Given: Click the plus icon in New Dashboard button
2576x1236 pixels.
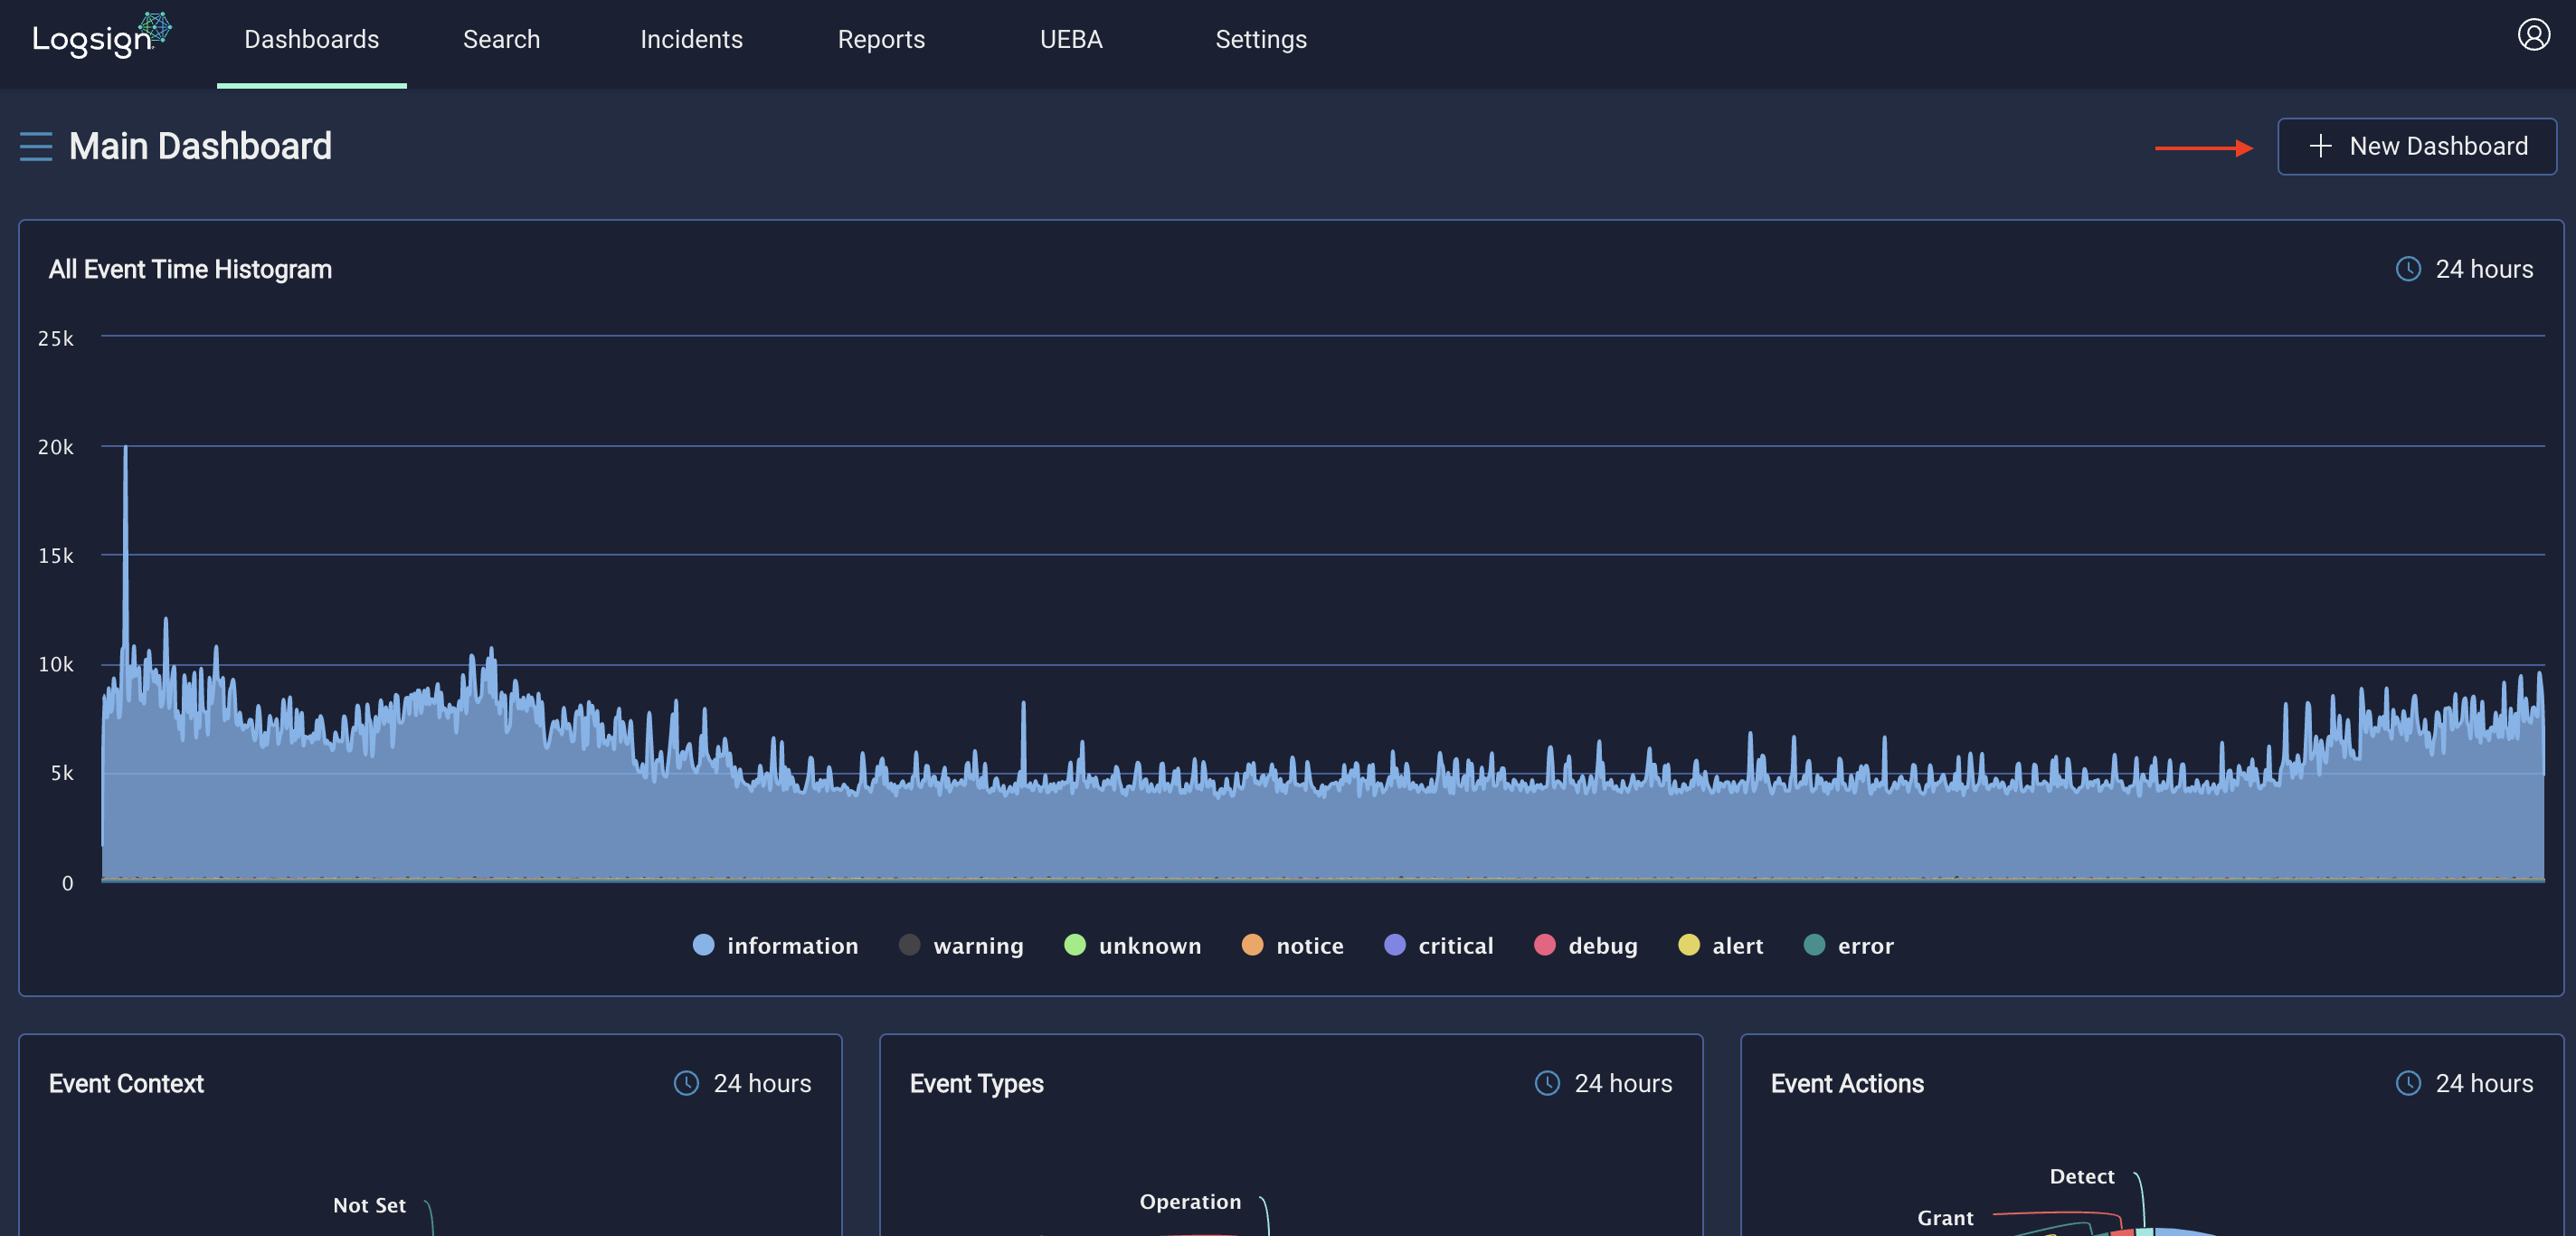Looking at the screenshot, I should (2320, 146).
